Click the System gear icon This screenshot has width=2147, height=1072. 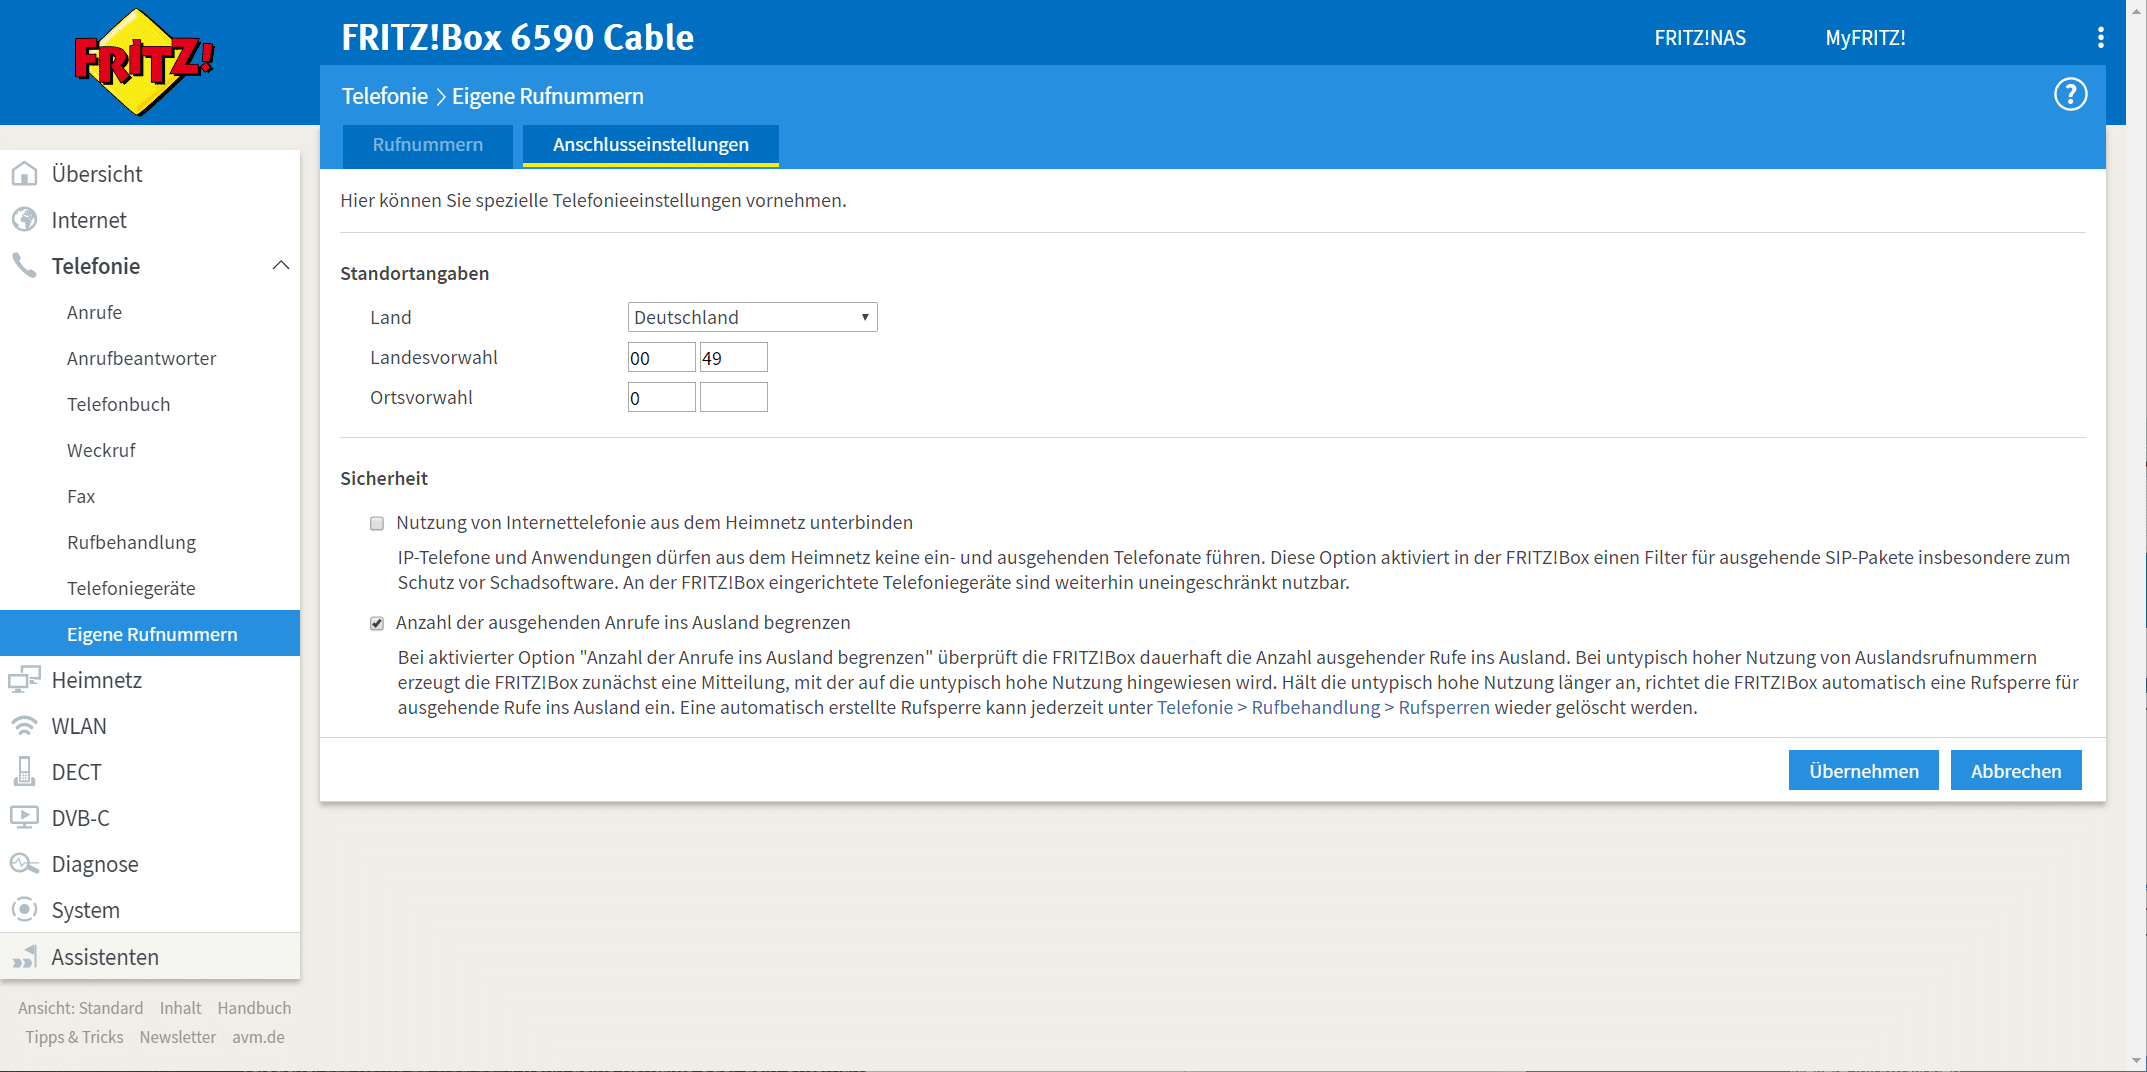pyautogui.click(x=24, y=910)
